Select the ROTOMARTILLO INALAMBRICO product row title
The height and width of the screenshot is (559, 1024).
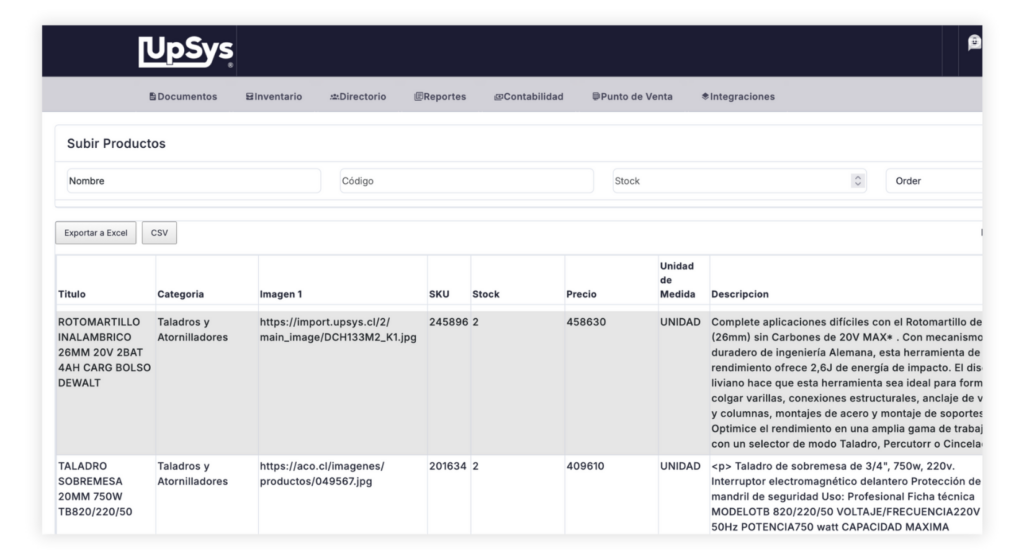[x=104, y=352]
